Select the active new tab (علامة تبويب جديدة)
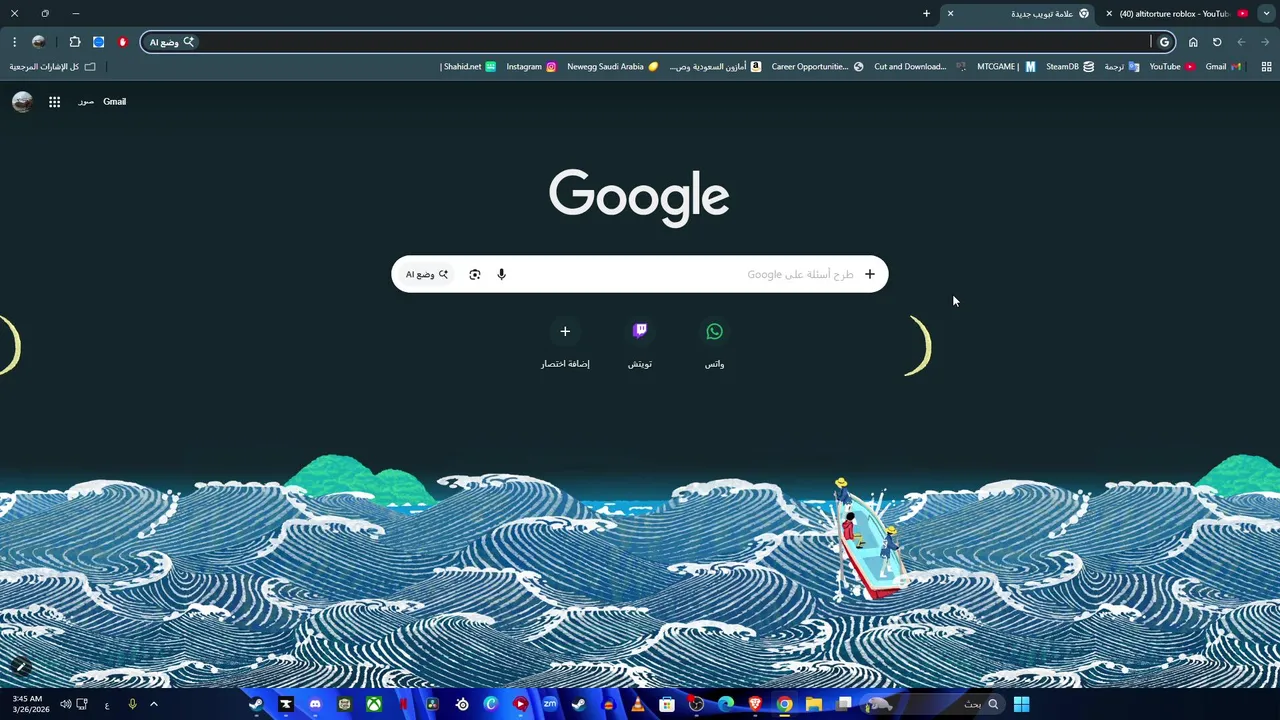Screen dimensions: 1280x720 click(x=1020, y=14)
